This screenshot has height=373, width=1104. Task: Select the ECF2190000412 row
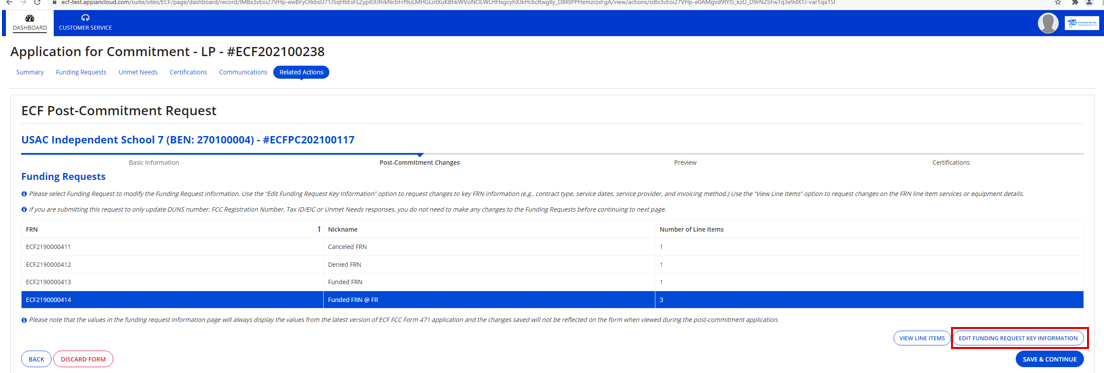(x=553, y=265)
